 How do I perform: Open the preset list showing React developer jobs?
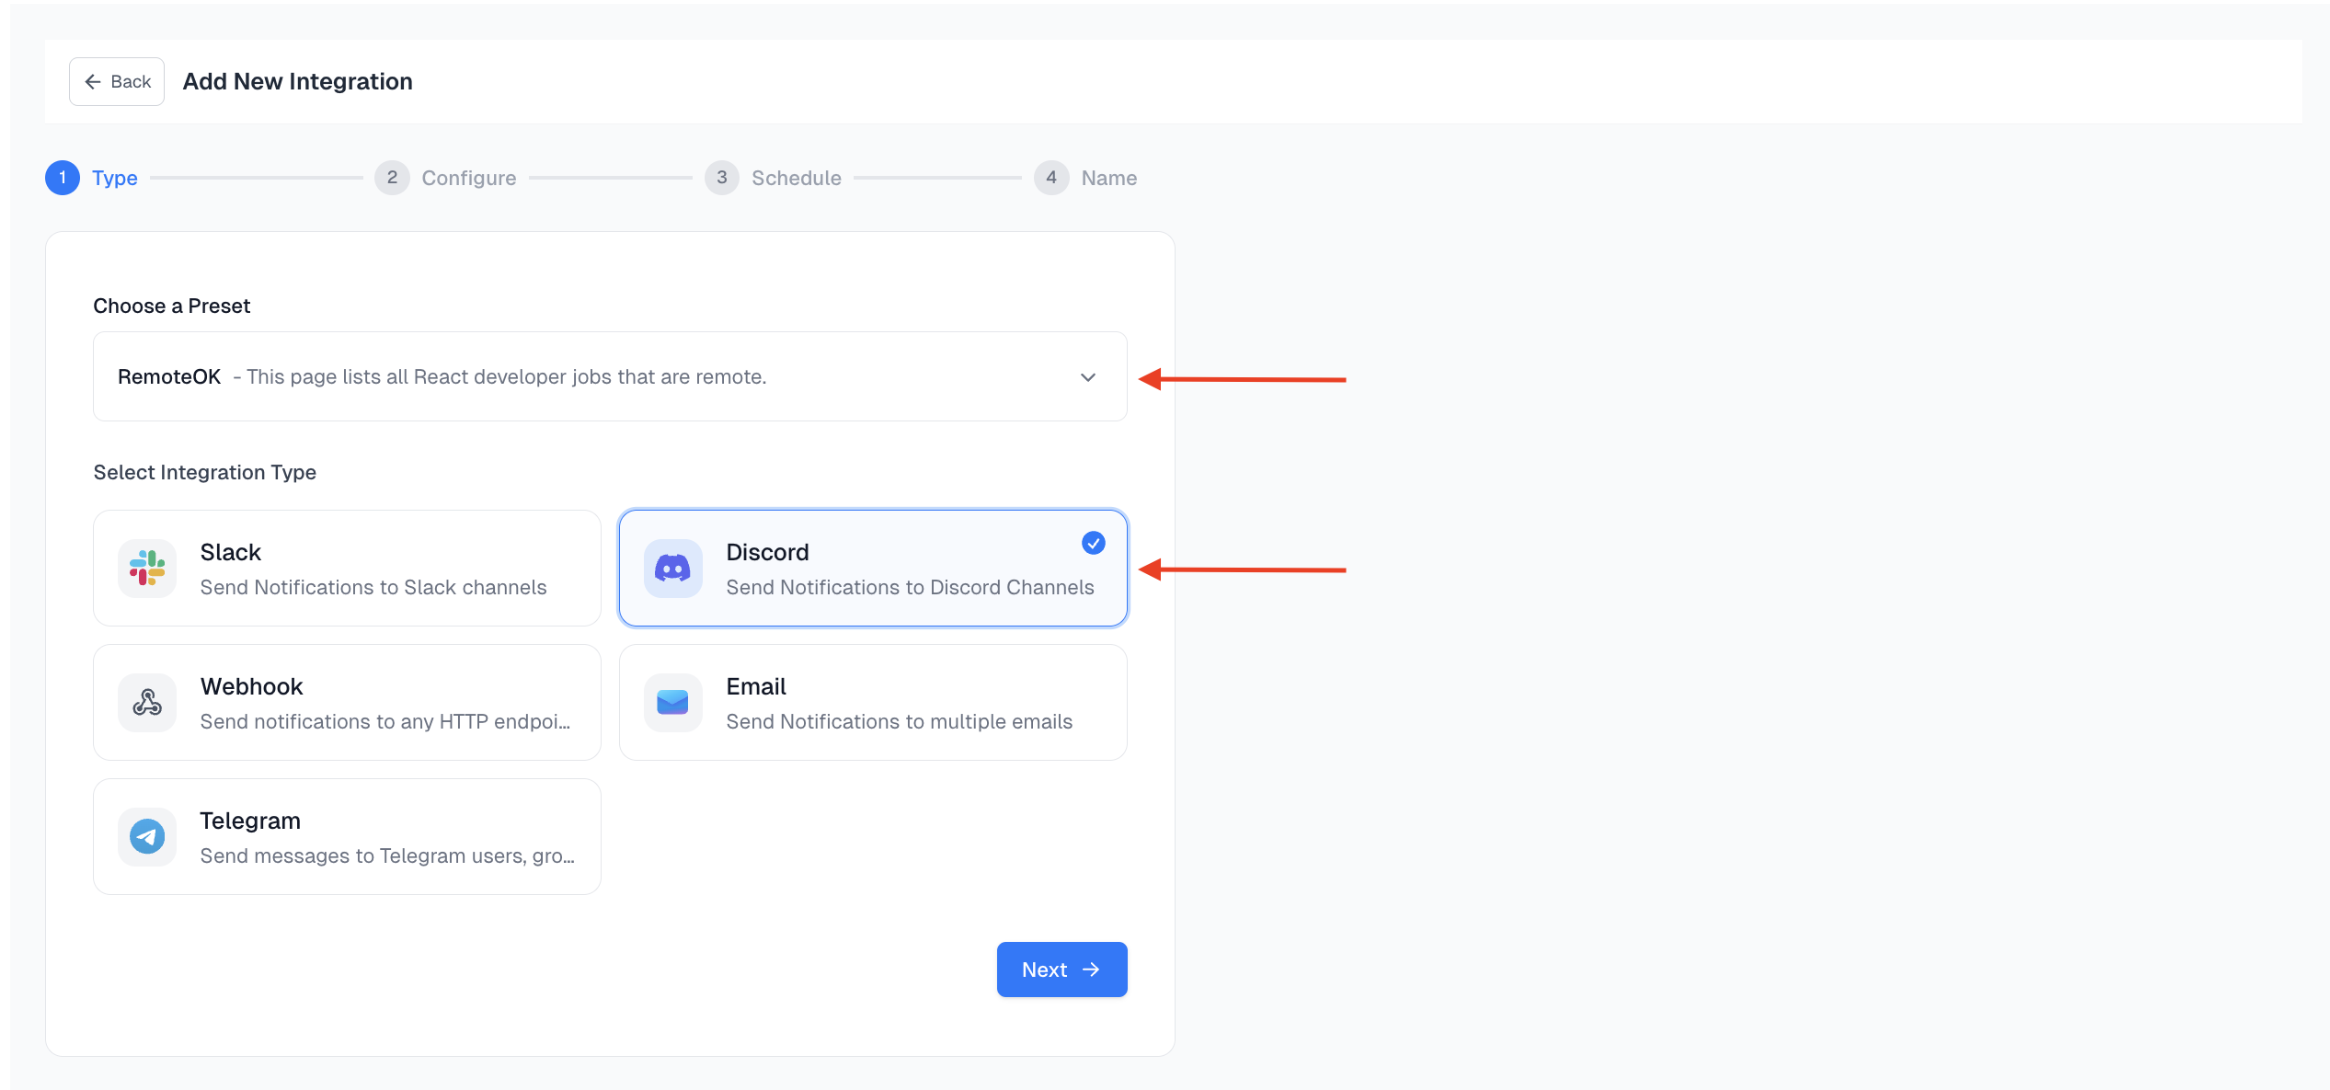point(609,376)
